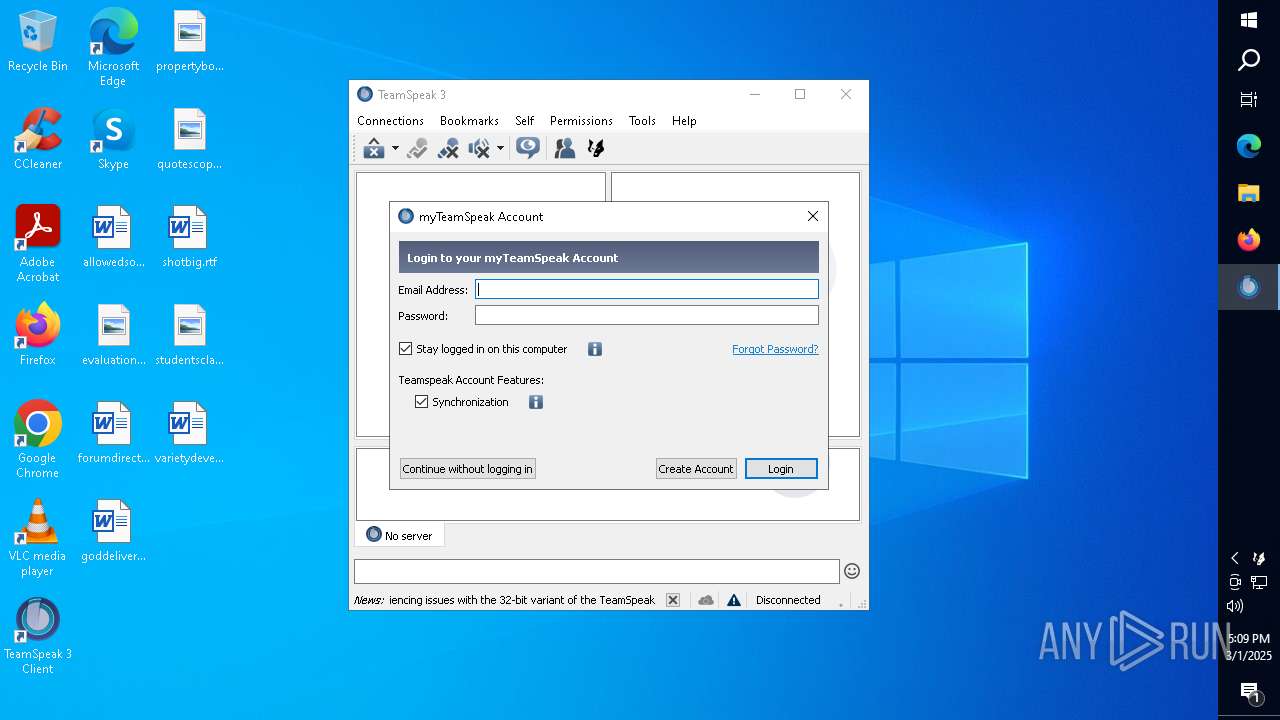Click the TeamSpeak taskbar button
The height and width of the screenshot is (720, 1280).
point(1249,287)
